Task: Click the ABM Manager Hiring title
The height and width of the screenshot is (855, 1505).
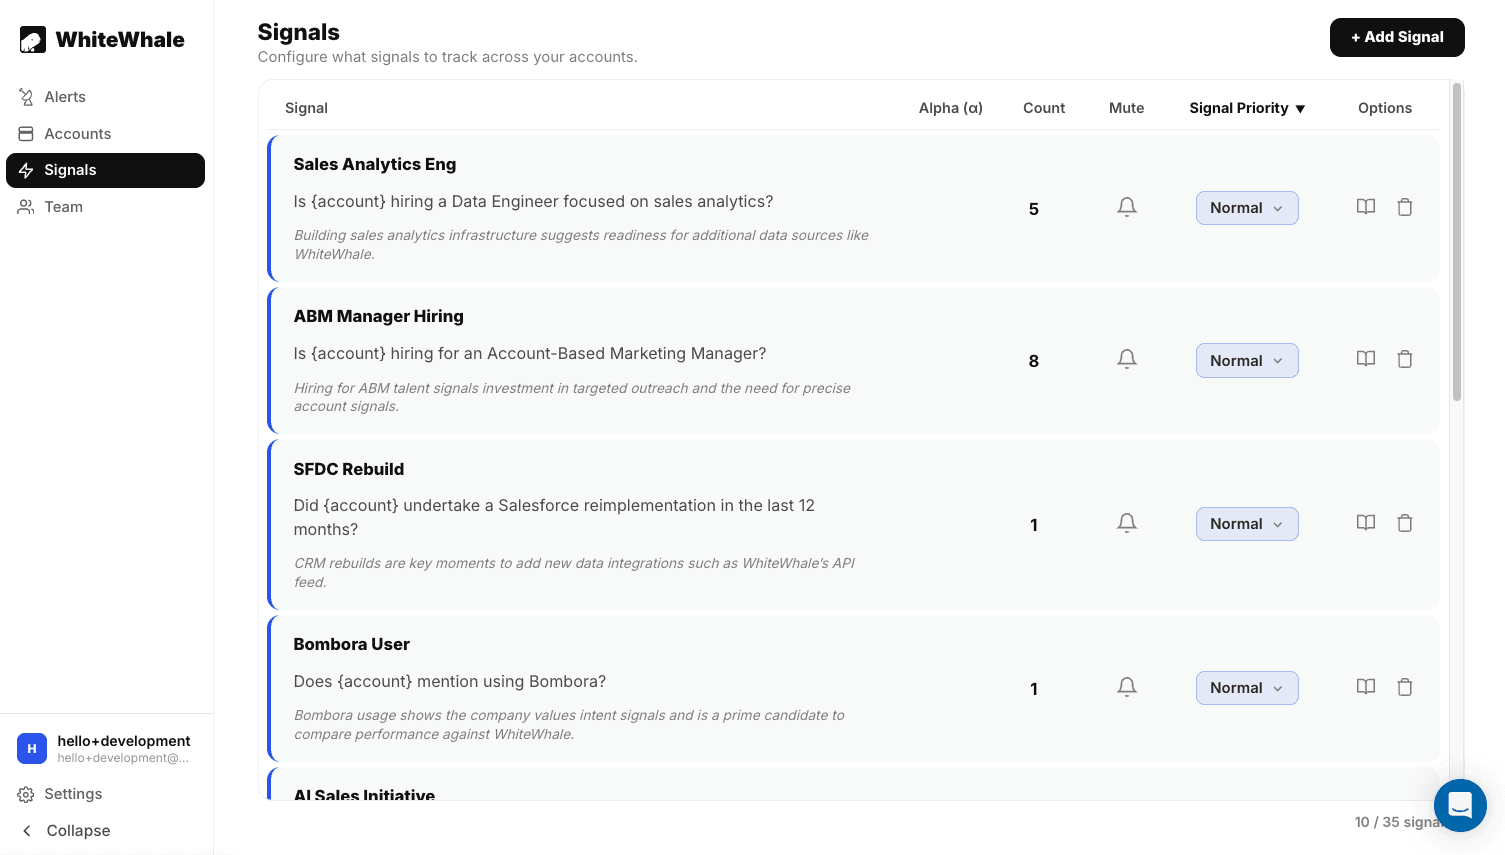Action: 379,316
